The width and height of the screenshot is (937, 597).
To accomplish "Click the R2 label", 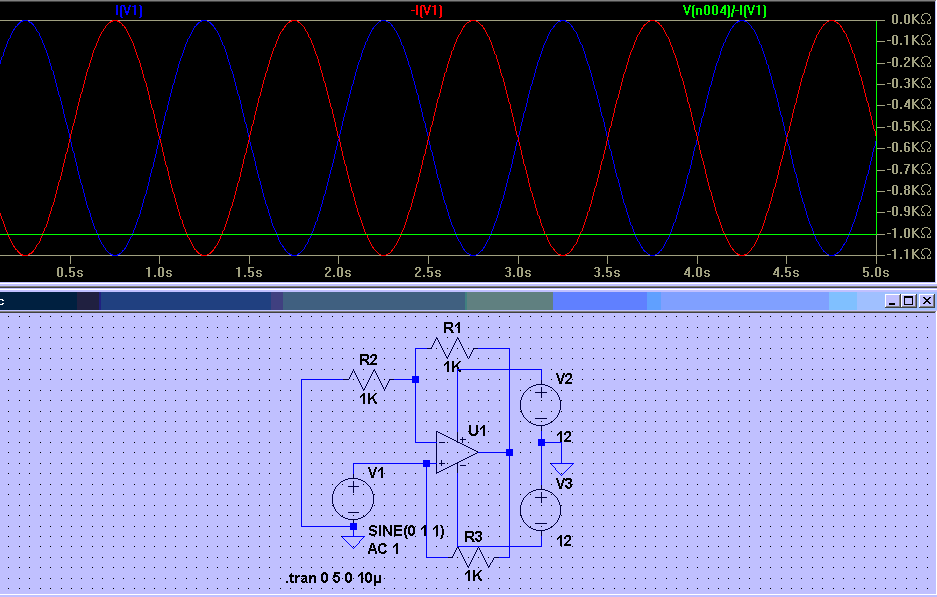I will coord(368,360).
